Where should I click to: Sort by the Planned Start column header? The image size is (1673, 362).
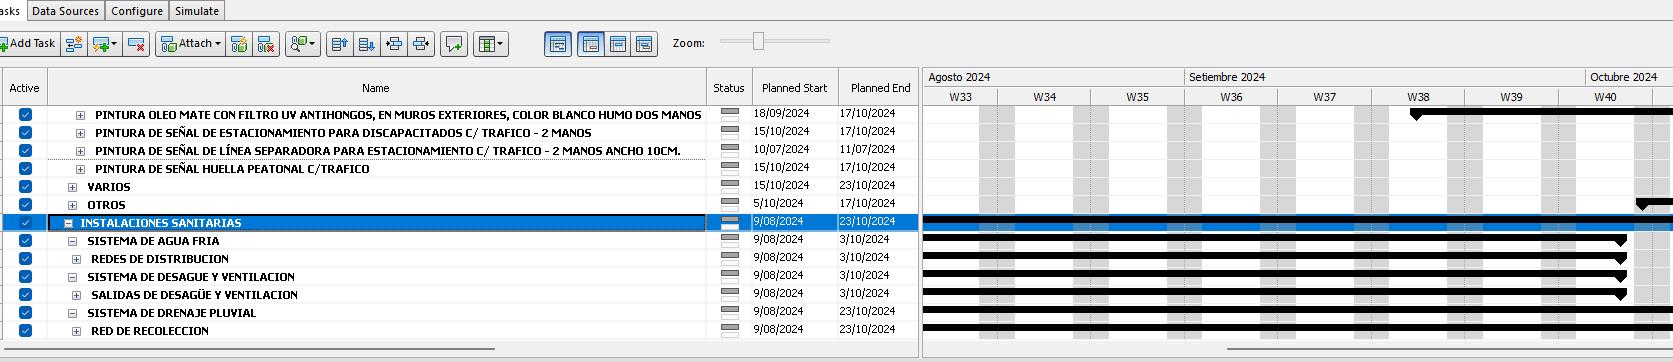point(795,88)
